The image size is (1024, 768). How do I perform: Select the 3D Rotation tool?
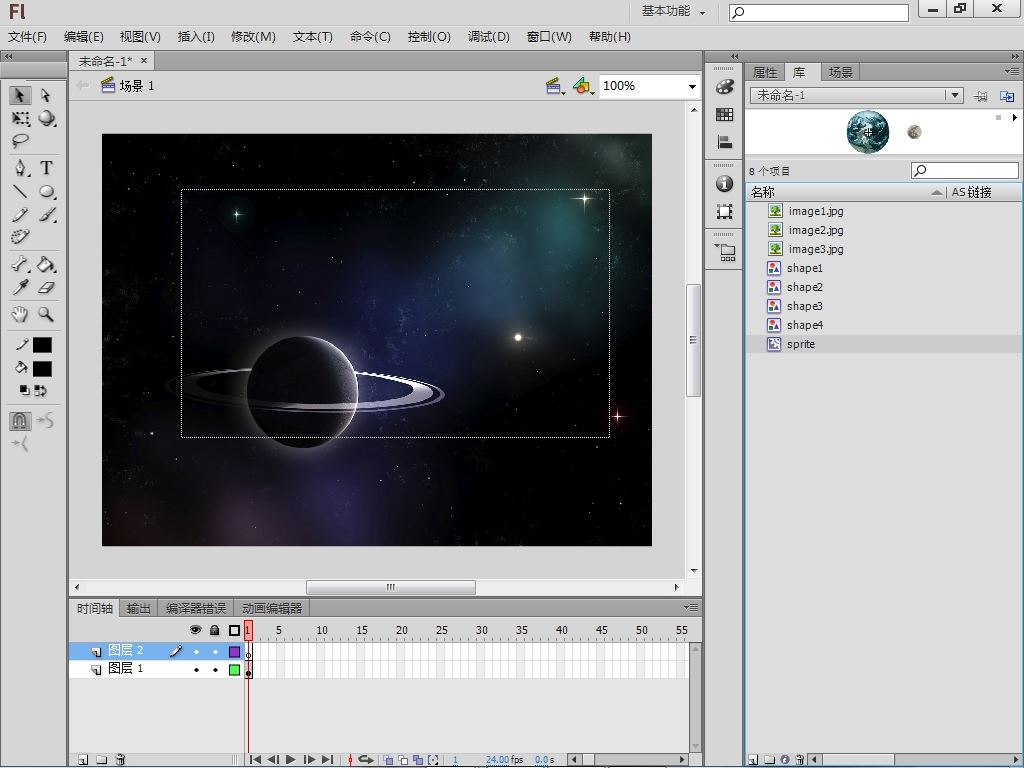pos(46,118)
